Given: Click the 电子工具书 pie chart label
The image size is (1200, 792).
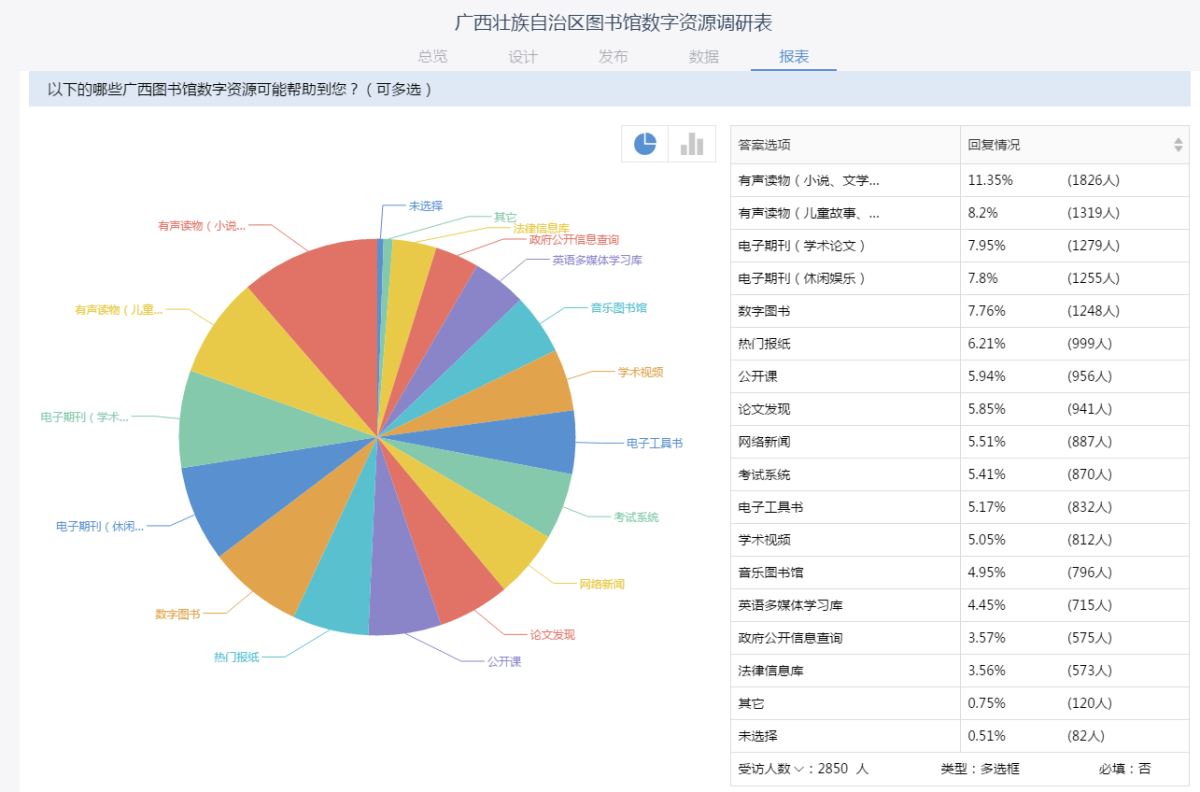Looking at the screenshot, I should (655, 443).
